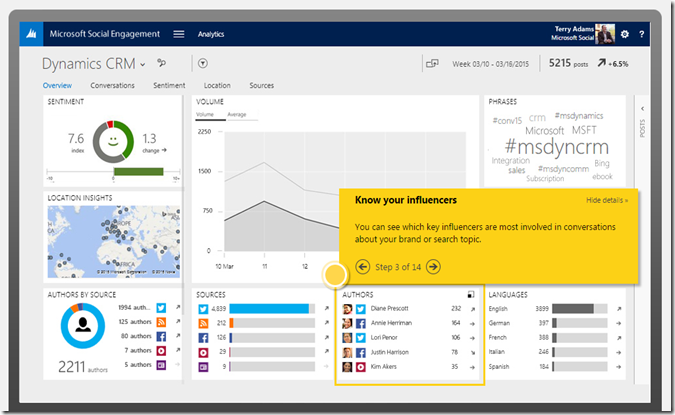Click Twitter source icon with 4,839 posts

203,309
